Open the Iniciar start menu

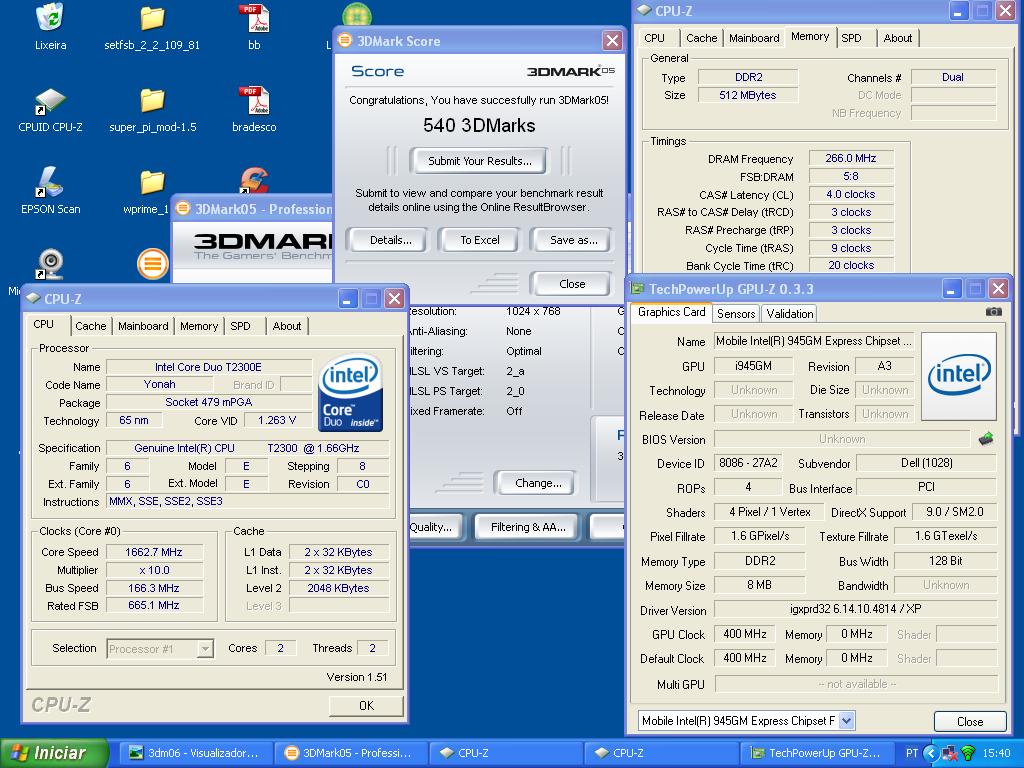click(x=54, y=753)
